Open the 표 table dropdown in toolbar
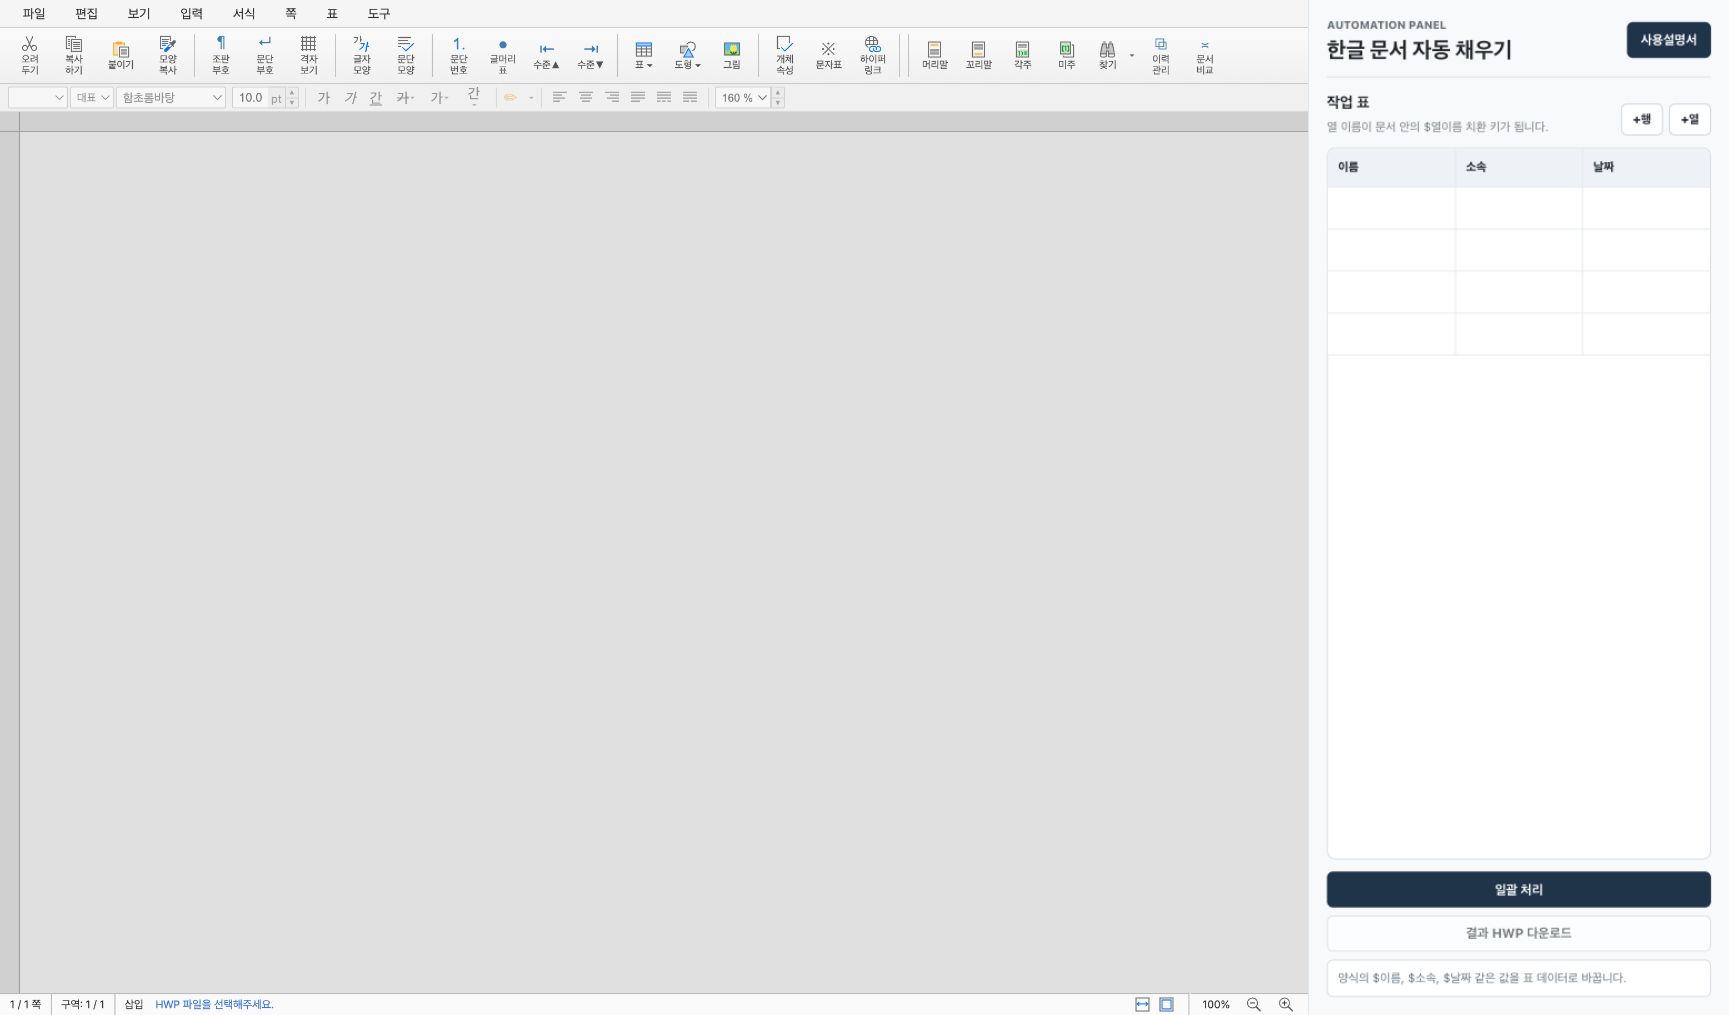The width and height of the screenshot is (1729, 1015). [644, 54]
